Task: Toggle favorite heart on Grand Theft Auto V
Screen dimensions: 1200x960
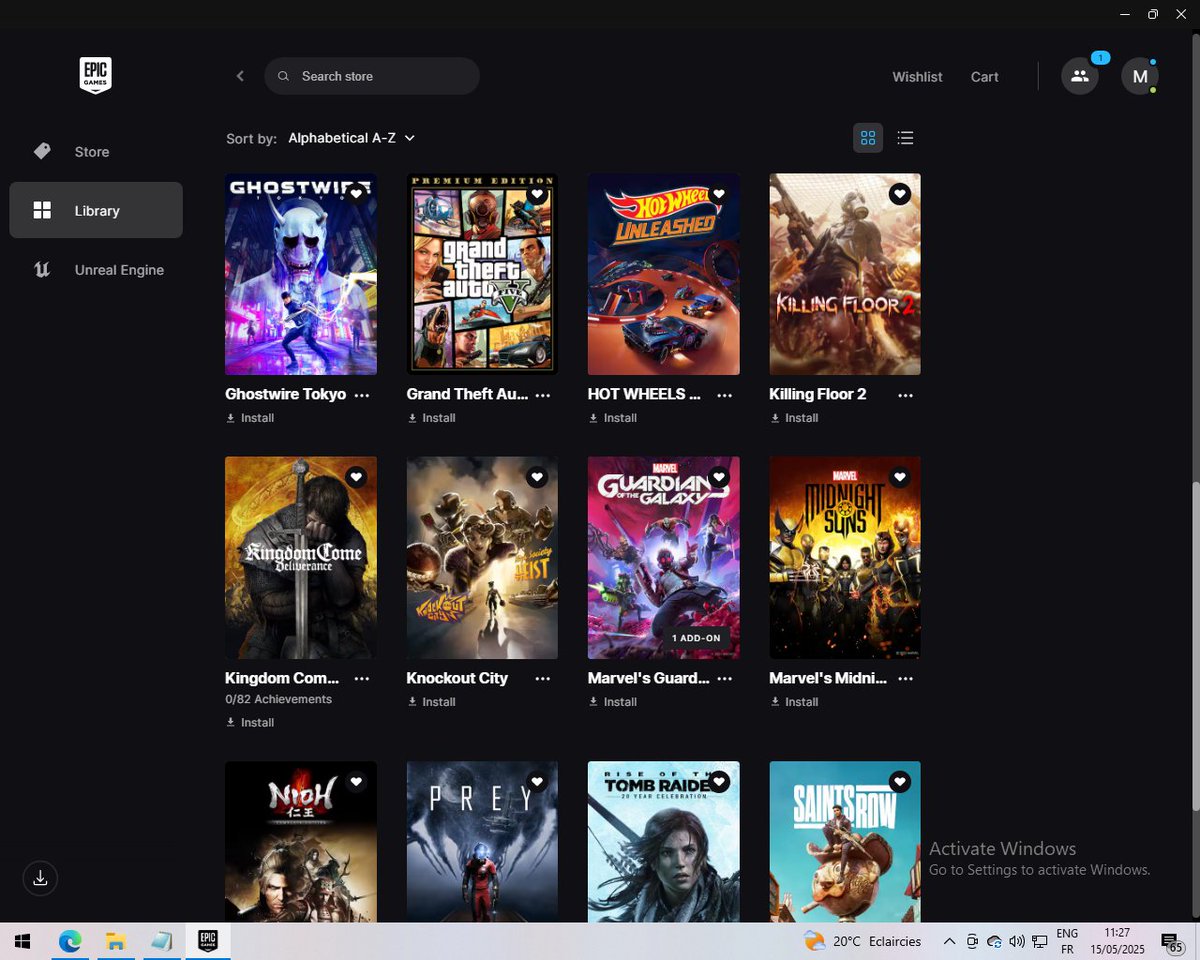Action: point(537,194)
